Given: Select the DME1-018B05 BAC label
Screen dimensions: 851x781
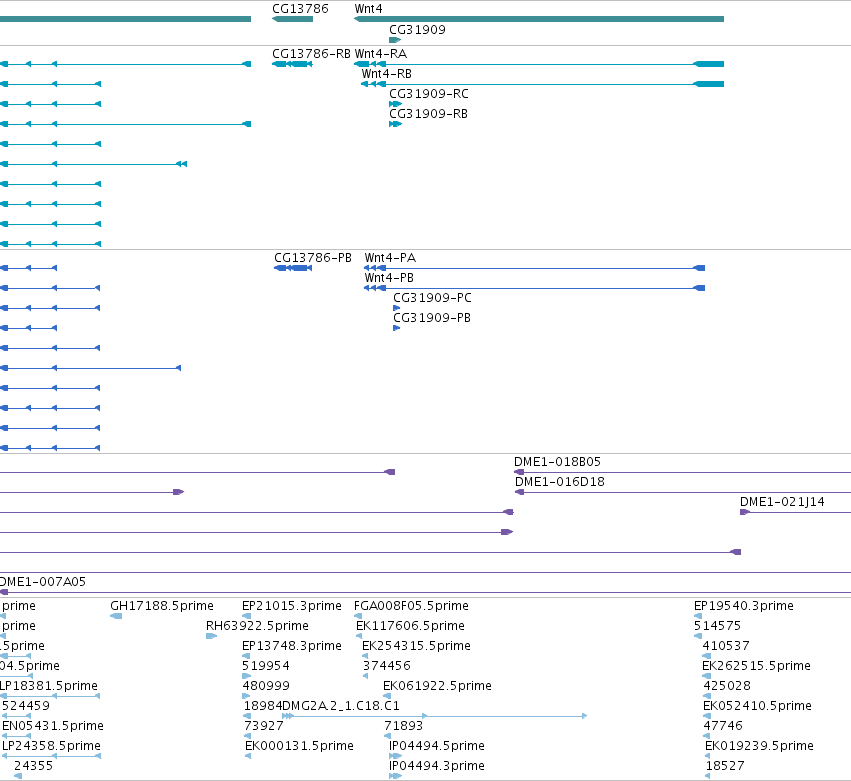Looking at the screenshot, I should coord(557,461).
